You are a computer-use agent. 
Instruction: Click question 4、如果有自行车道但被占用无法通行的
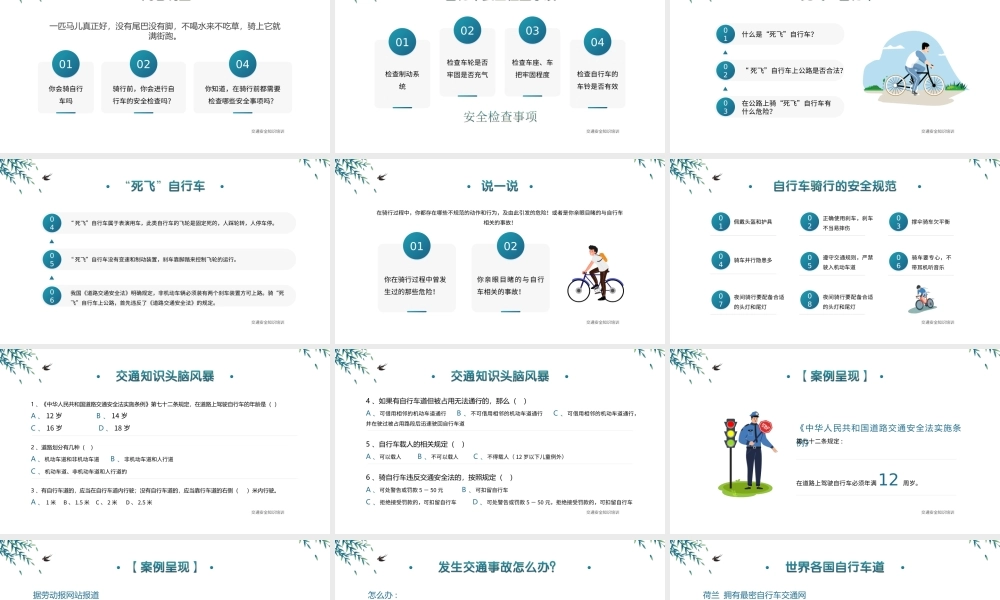446,401
